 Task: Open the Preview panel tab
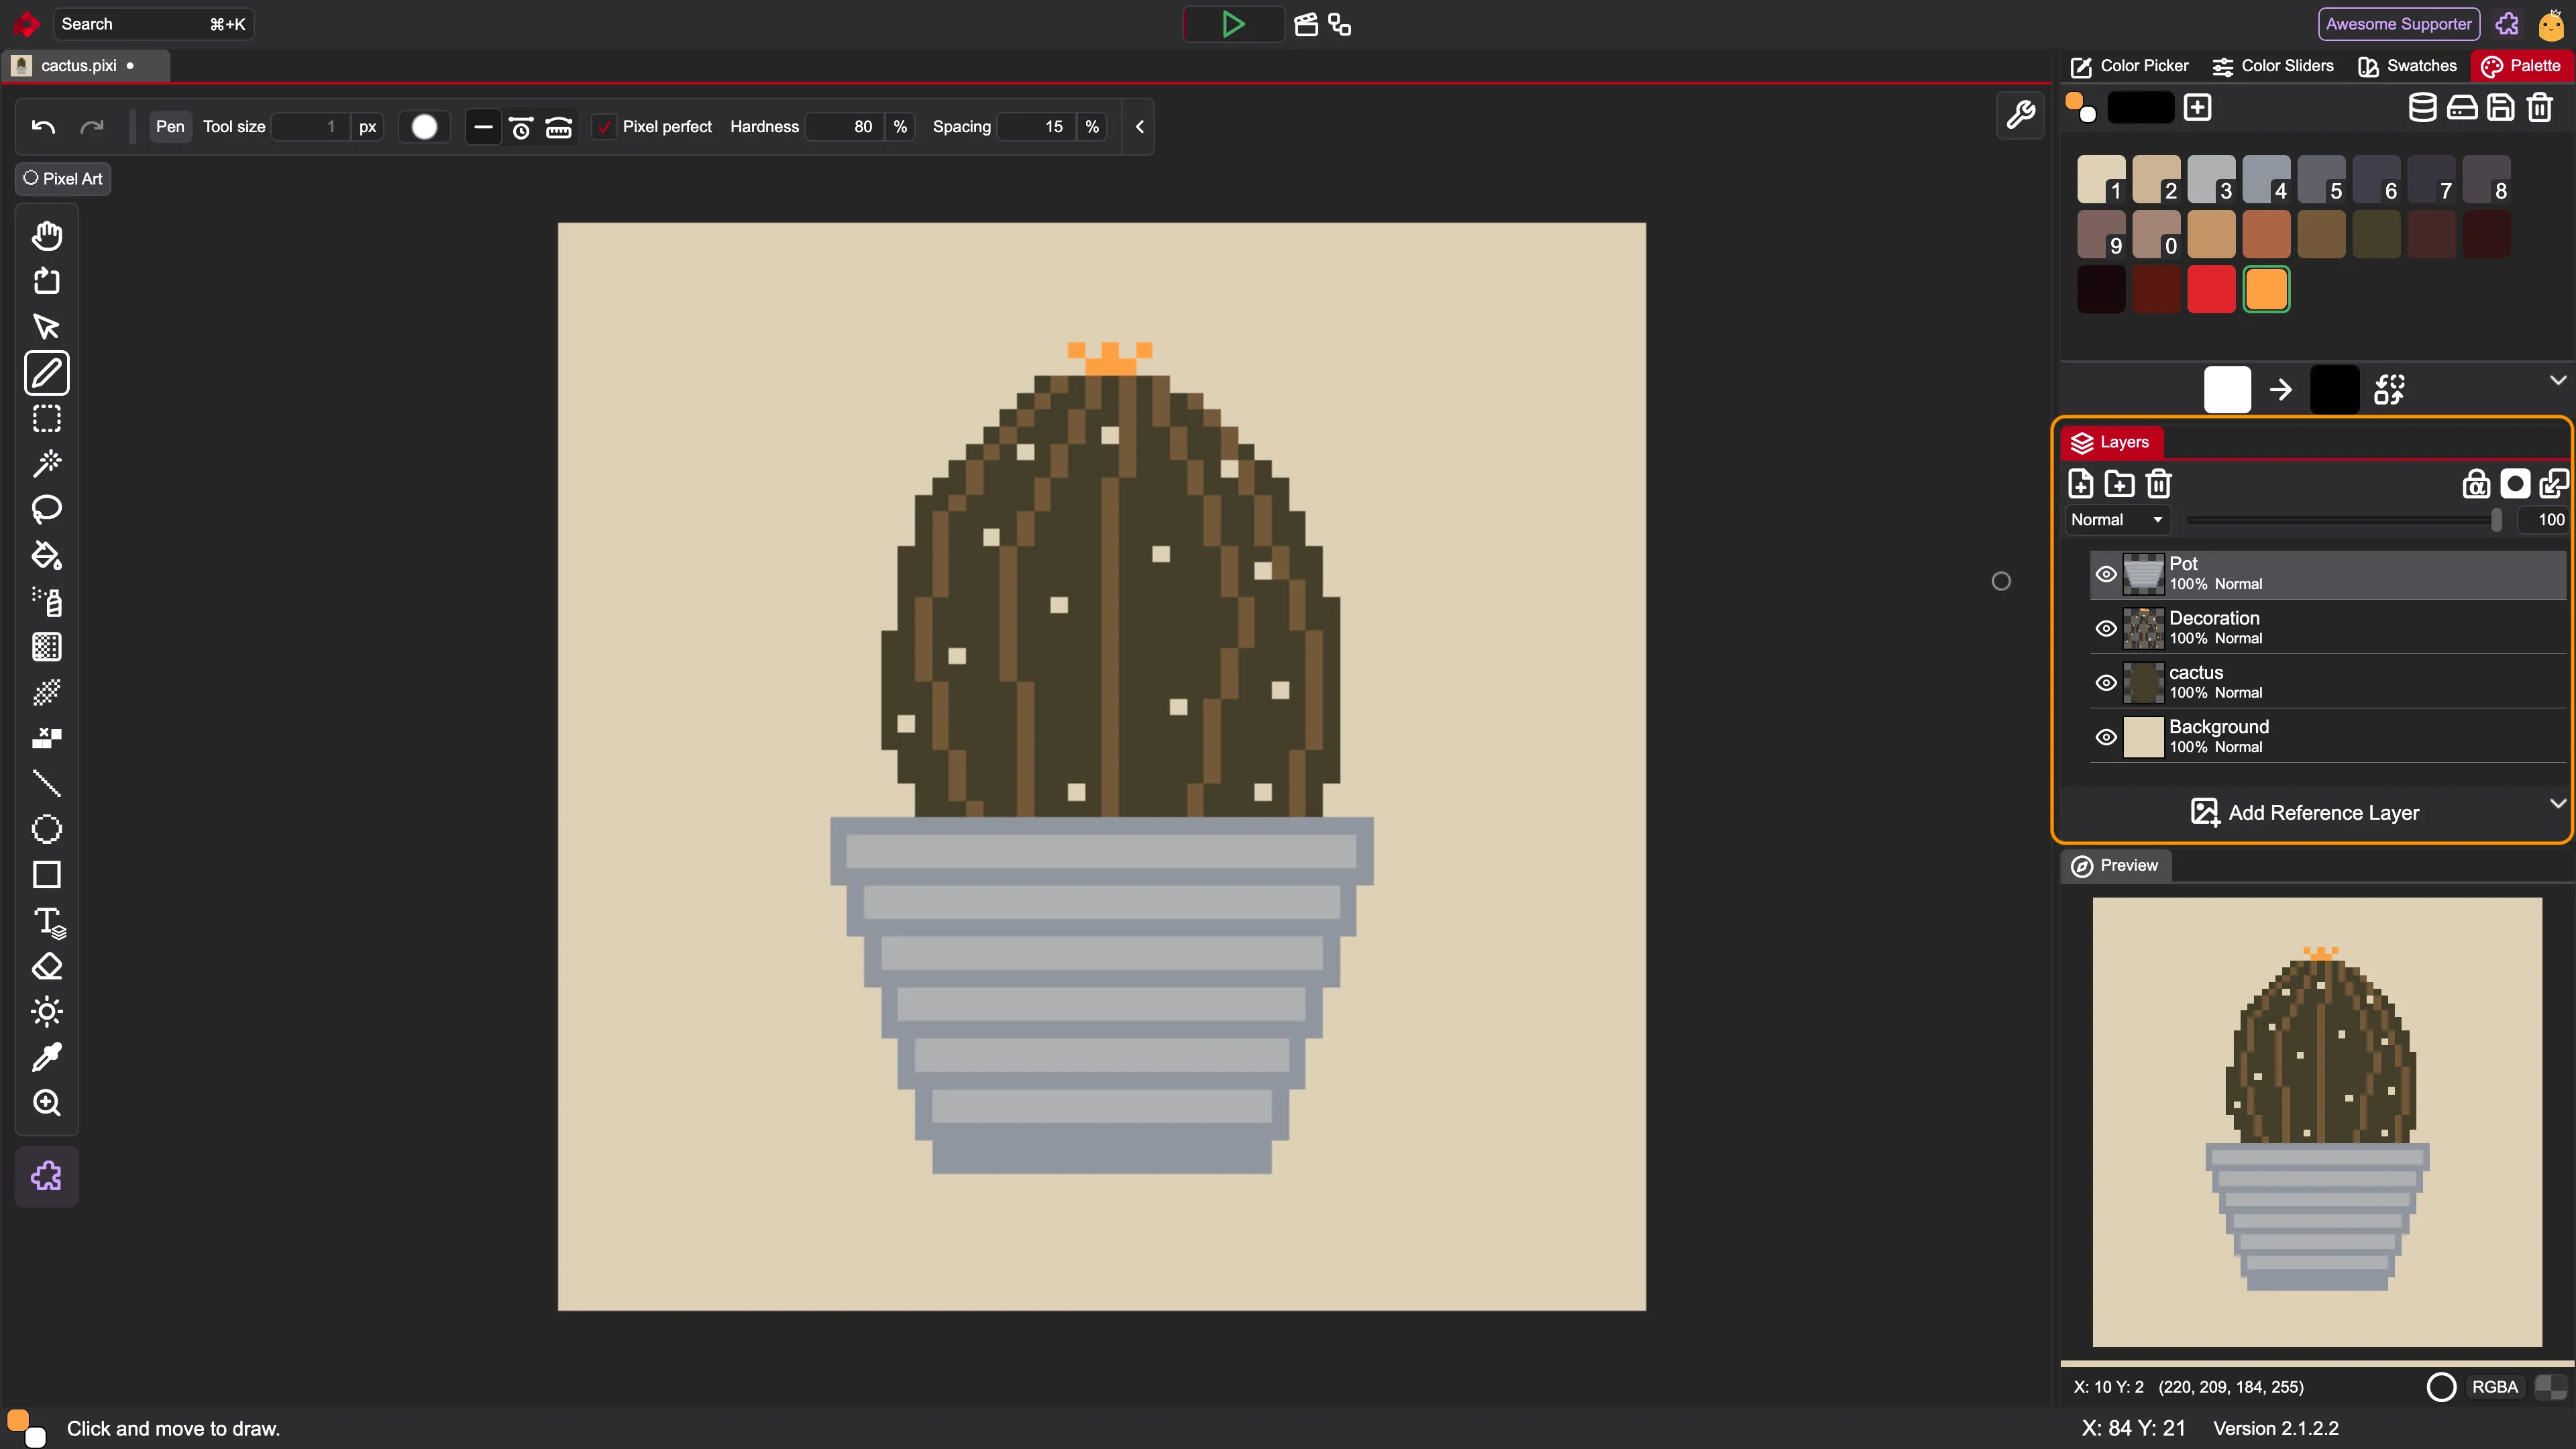click(2115, 865)
